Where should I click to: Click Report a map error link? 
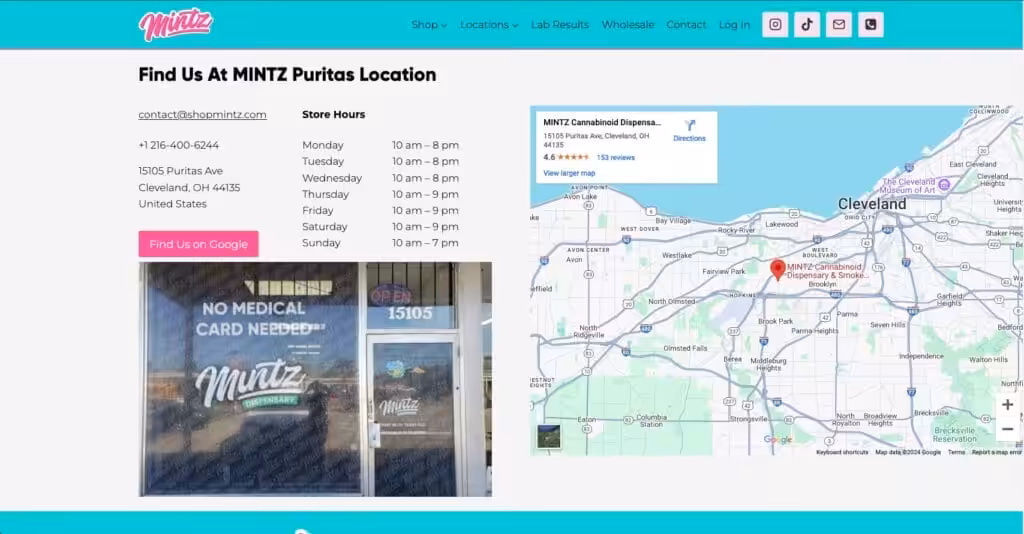[997, 452]
